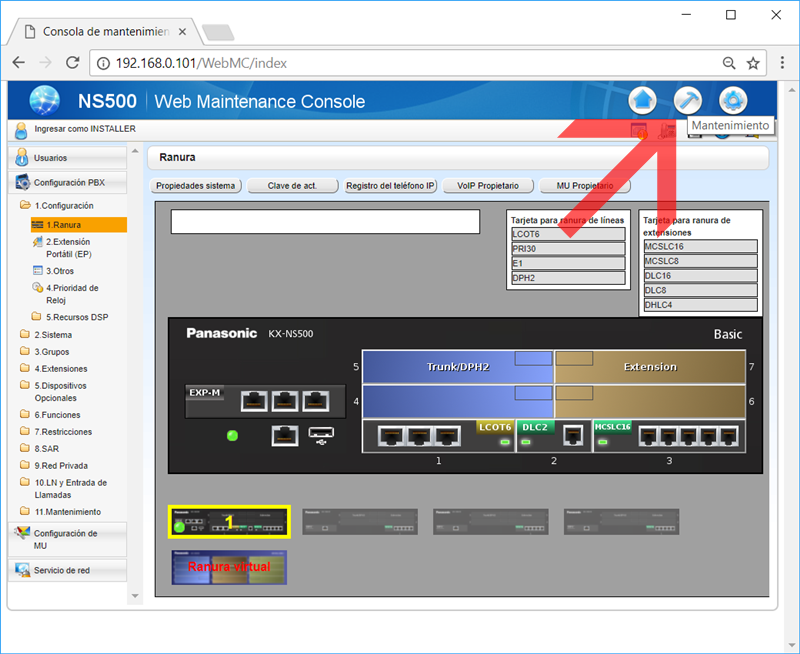Screen dimensions: 800x654
Task: Click the VoIP Propietario button
Action: [x=488, y=185]
